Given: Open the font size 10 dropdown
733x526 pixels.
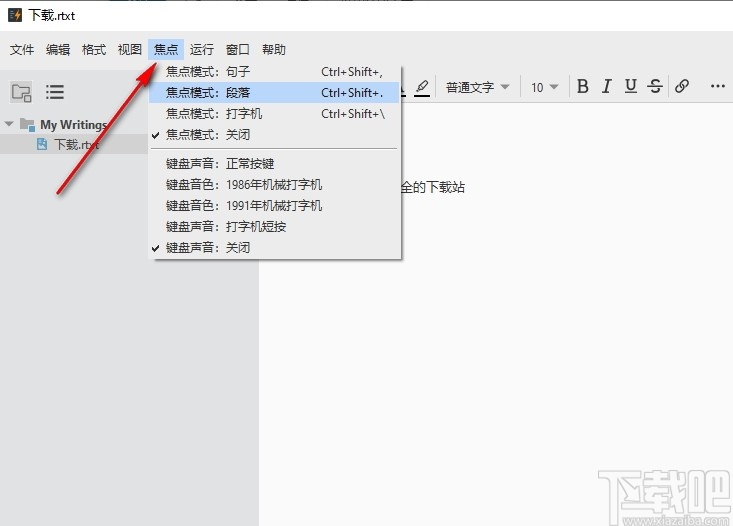Looking at the screenshot, I should tap(544, 87).
